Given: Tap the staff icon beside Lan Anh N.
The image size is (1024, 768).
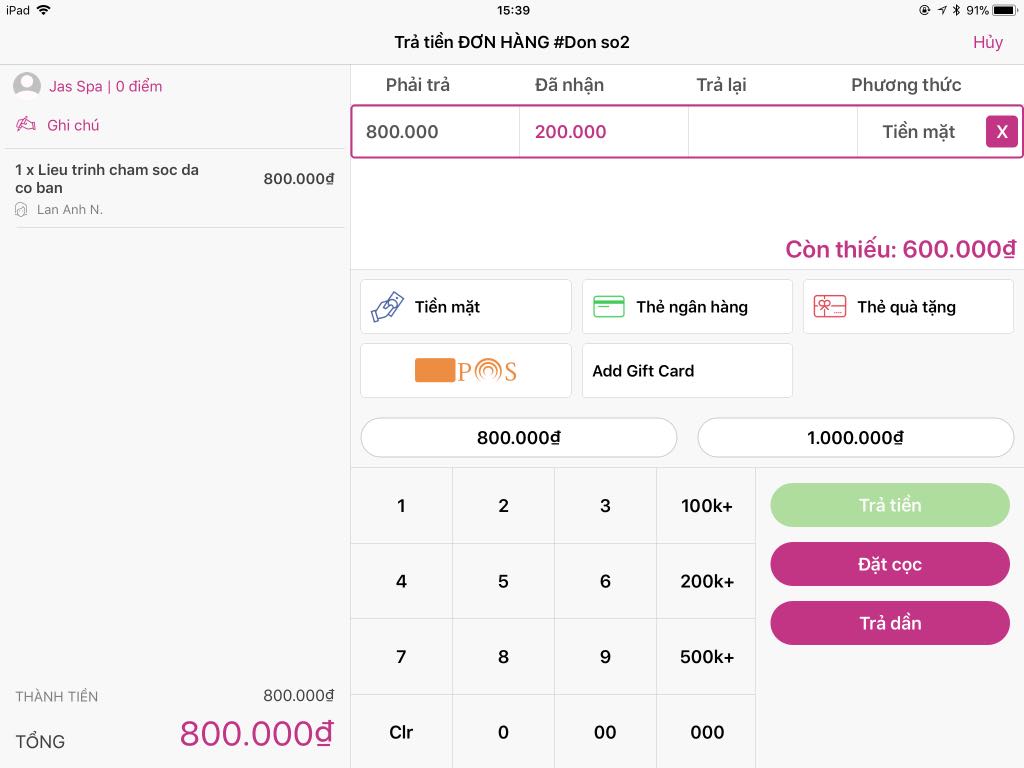Looking at the screenshot, I should 21,210.
